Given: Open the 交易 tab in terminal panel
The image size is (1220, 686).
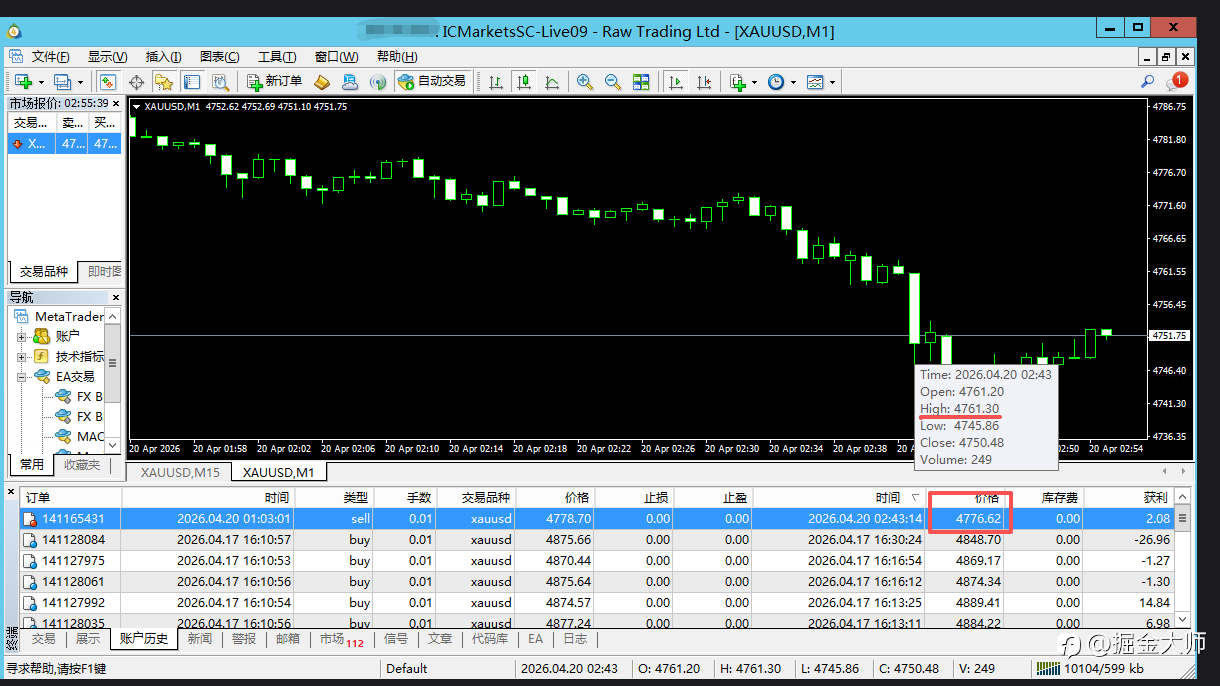Looking at the screenshot, I should point(43,639).
